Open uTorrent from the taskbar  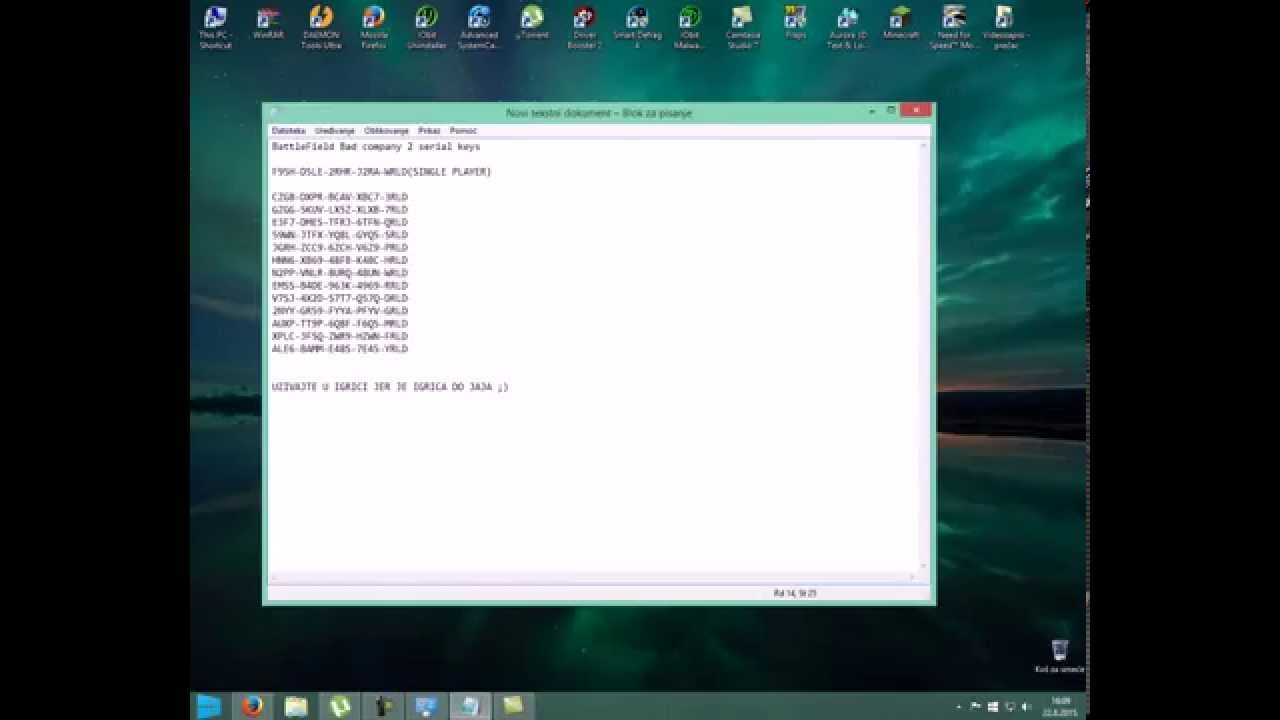(340, 706)
